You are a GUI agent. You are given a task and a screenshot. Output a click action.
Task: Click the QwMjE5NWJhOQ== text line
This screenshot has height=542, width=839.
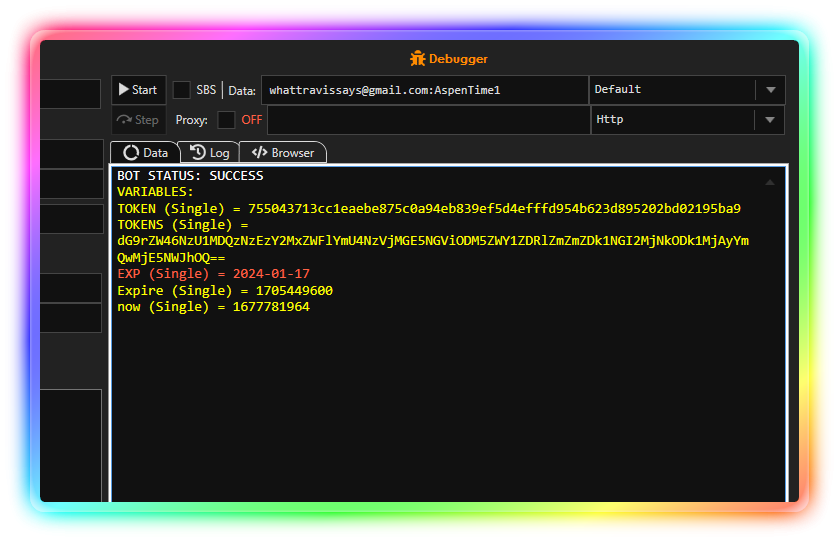pos(171,258)
